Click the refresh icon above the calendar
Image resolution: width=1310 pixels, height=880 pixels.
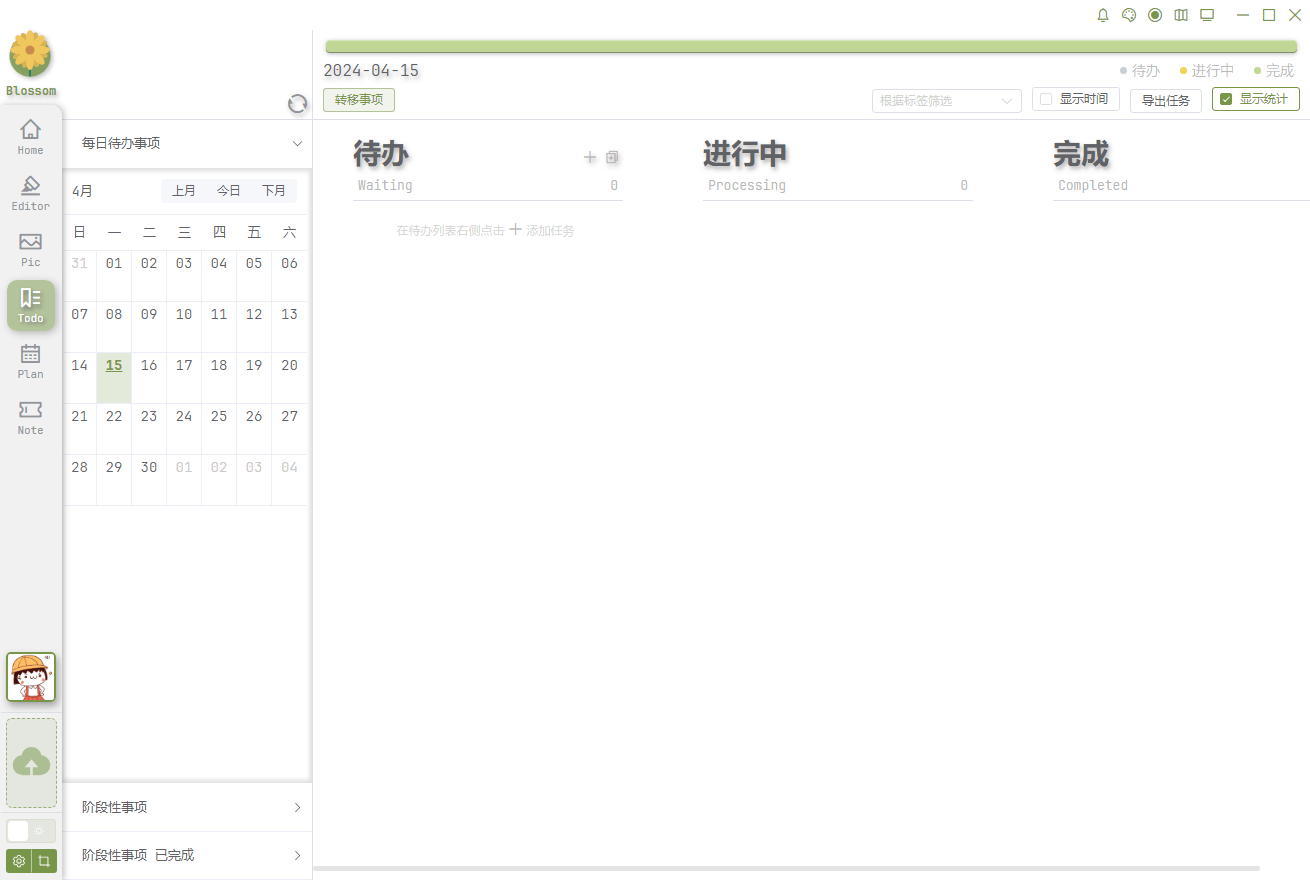[297, 104]
